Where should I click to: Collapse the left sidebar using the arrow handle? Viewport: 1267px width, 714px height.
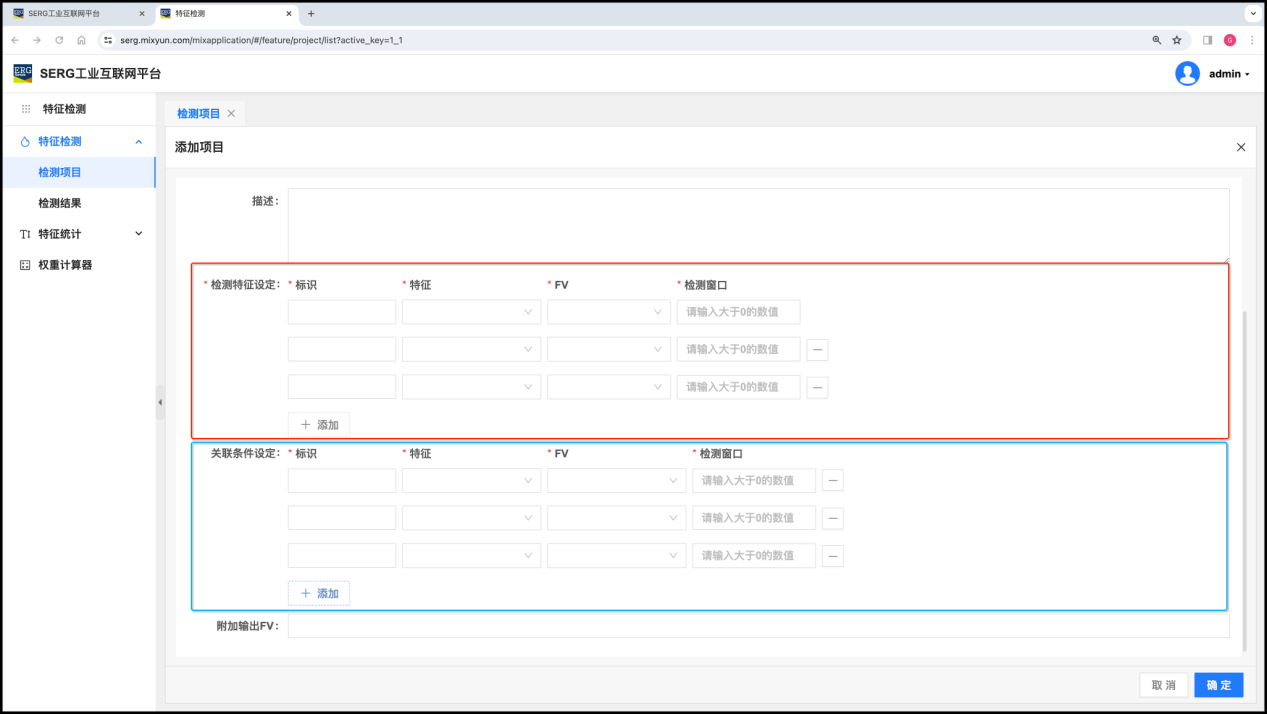(160, 402)
